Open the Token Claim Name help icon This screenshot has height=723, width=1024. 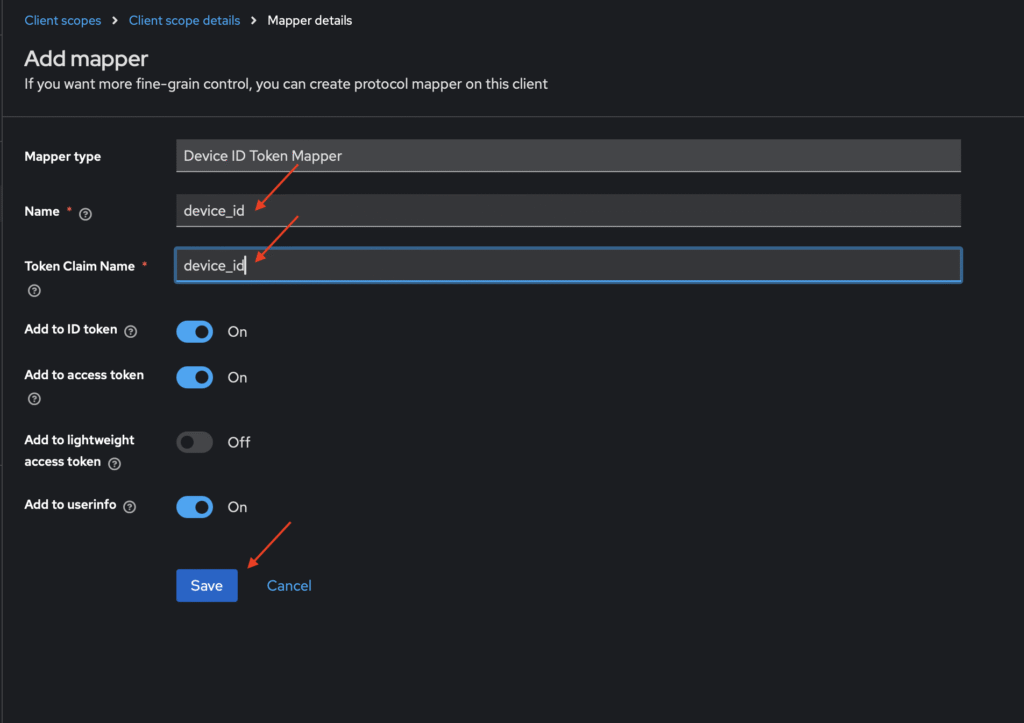pos(34,291)
